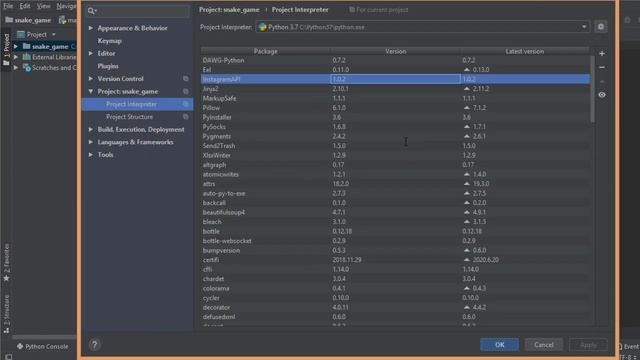Image resolution: width=640 pixels, height=360 pixels.
Task: Select the beautifulsoup4 package row
Action: tap(395, 212)
